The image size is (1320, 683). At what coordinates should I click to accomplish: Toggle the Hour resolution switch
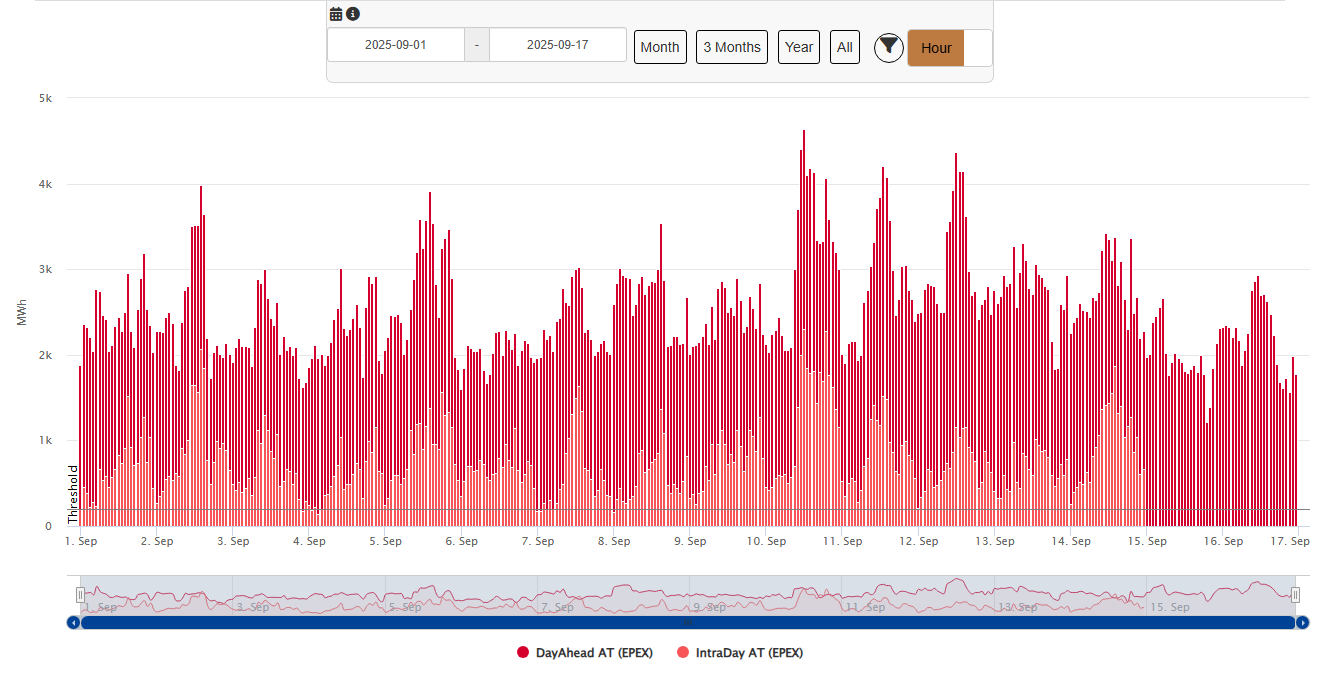coord(949,48)
